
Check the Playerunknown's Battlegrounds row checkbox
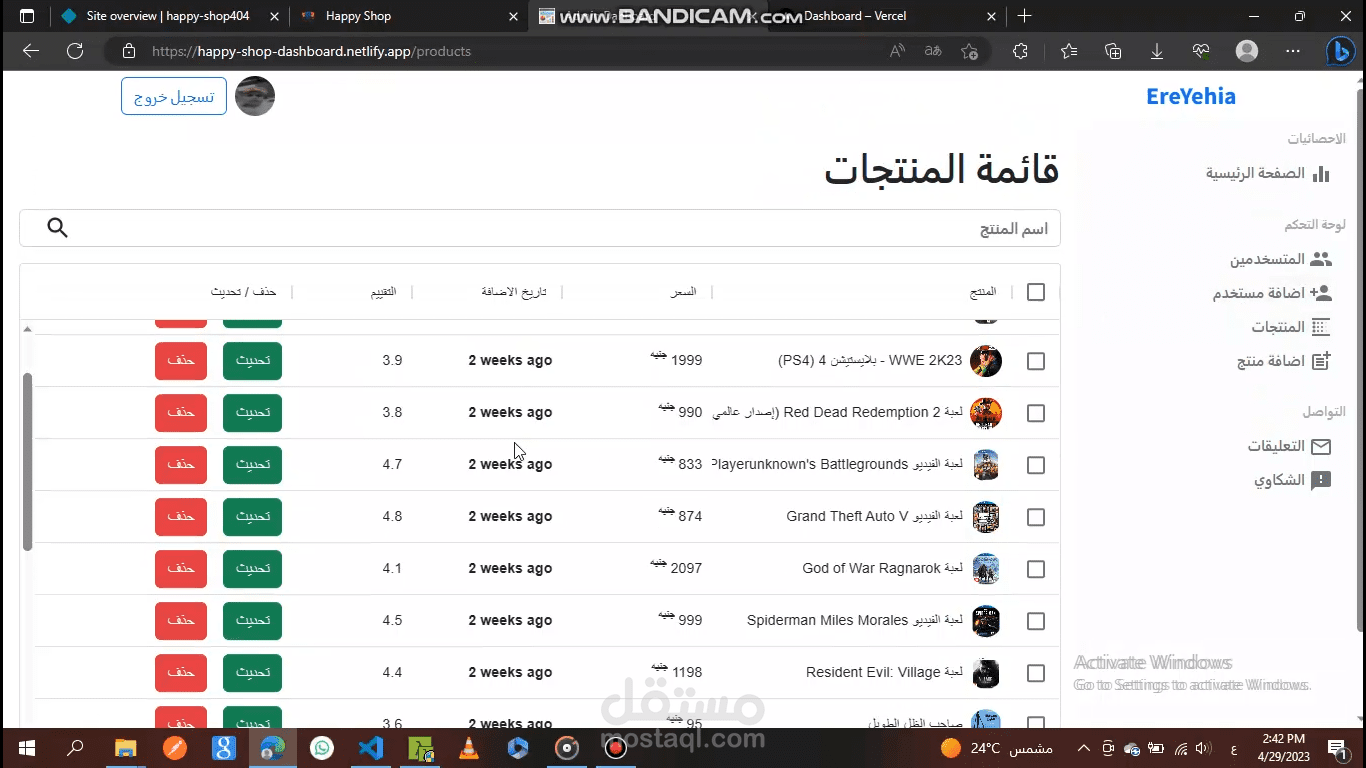click(x=1036, y=465)
